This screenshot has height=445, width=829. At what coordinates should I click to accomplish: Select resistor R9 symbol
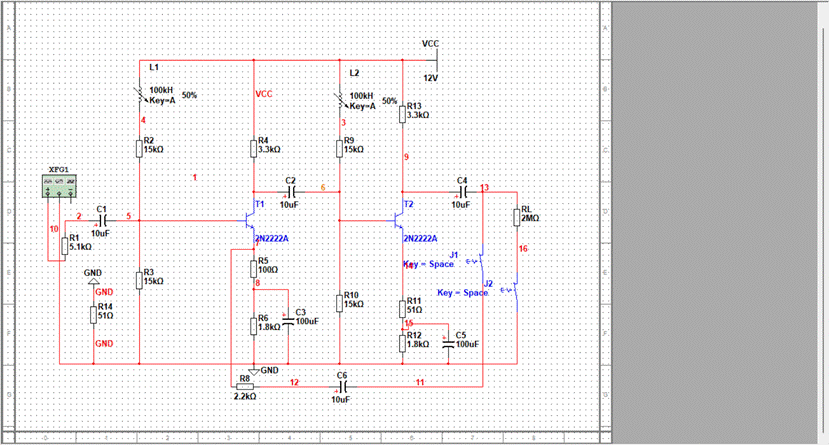(x=339, y=149)
